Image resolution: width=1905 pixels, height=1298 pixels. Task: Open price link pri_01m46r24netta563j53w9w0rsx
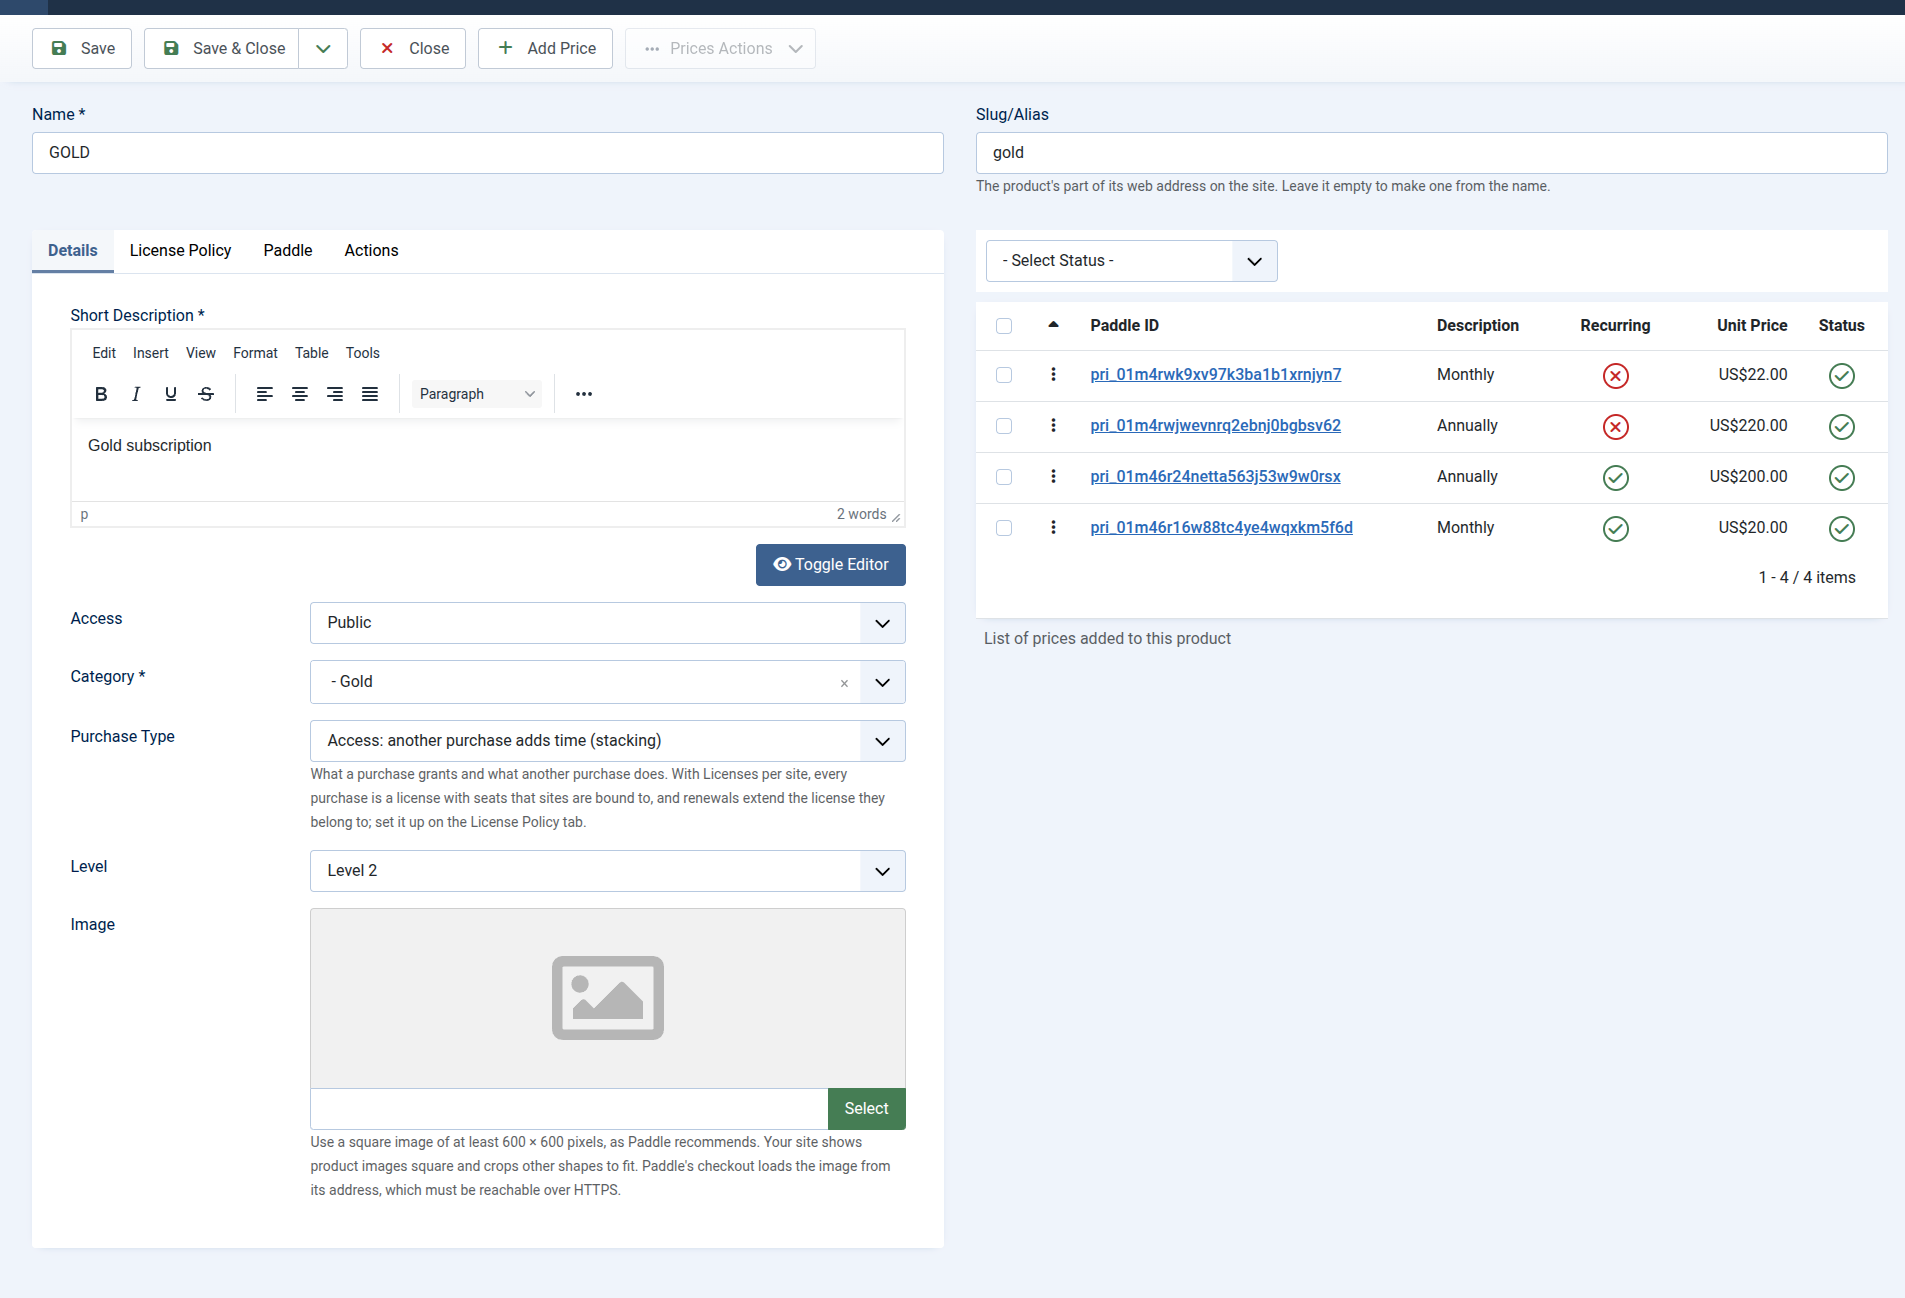point(1215,477)
